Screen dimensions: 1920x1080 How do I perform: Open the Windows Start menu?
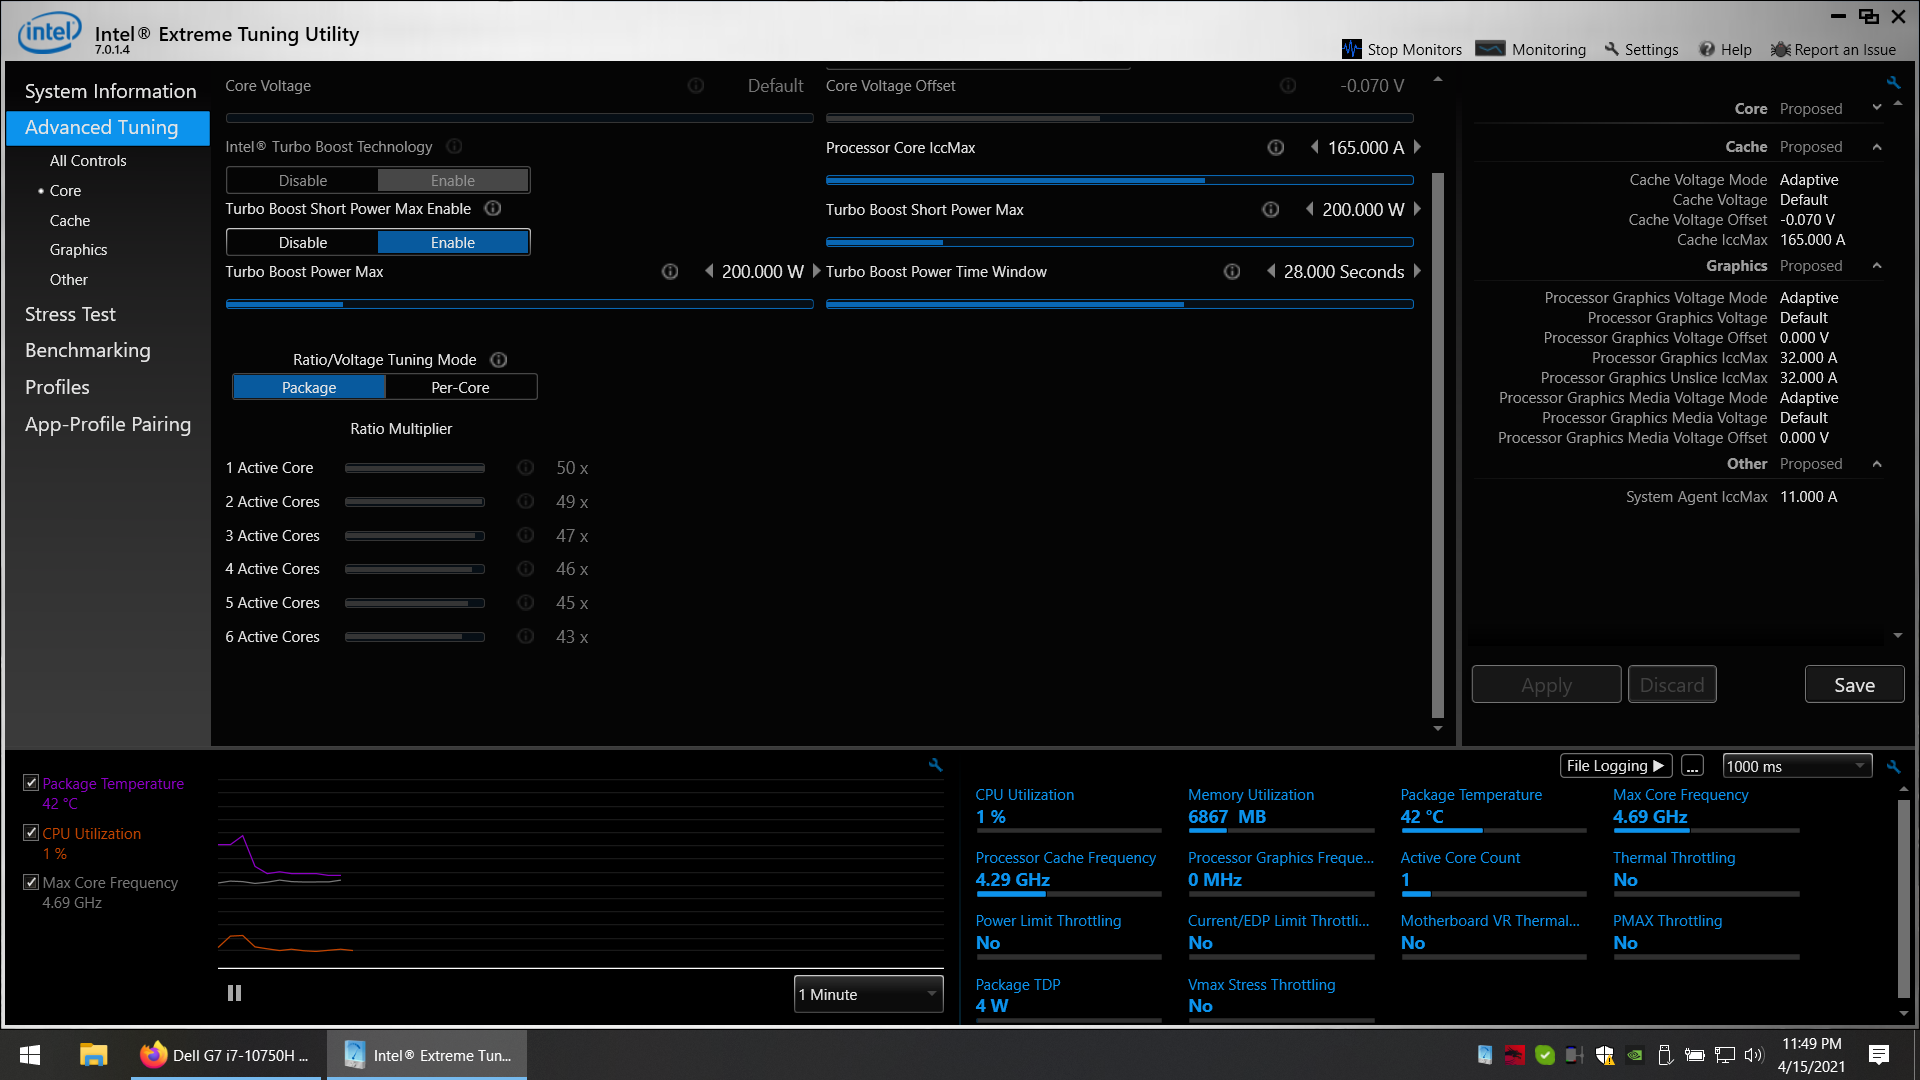pyautogui.click(x=30, y=1055)
